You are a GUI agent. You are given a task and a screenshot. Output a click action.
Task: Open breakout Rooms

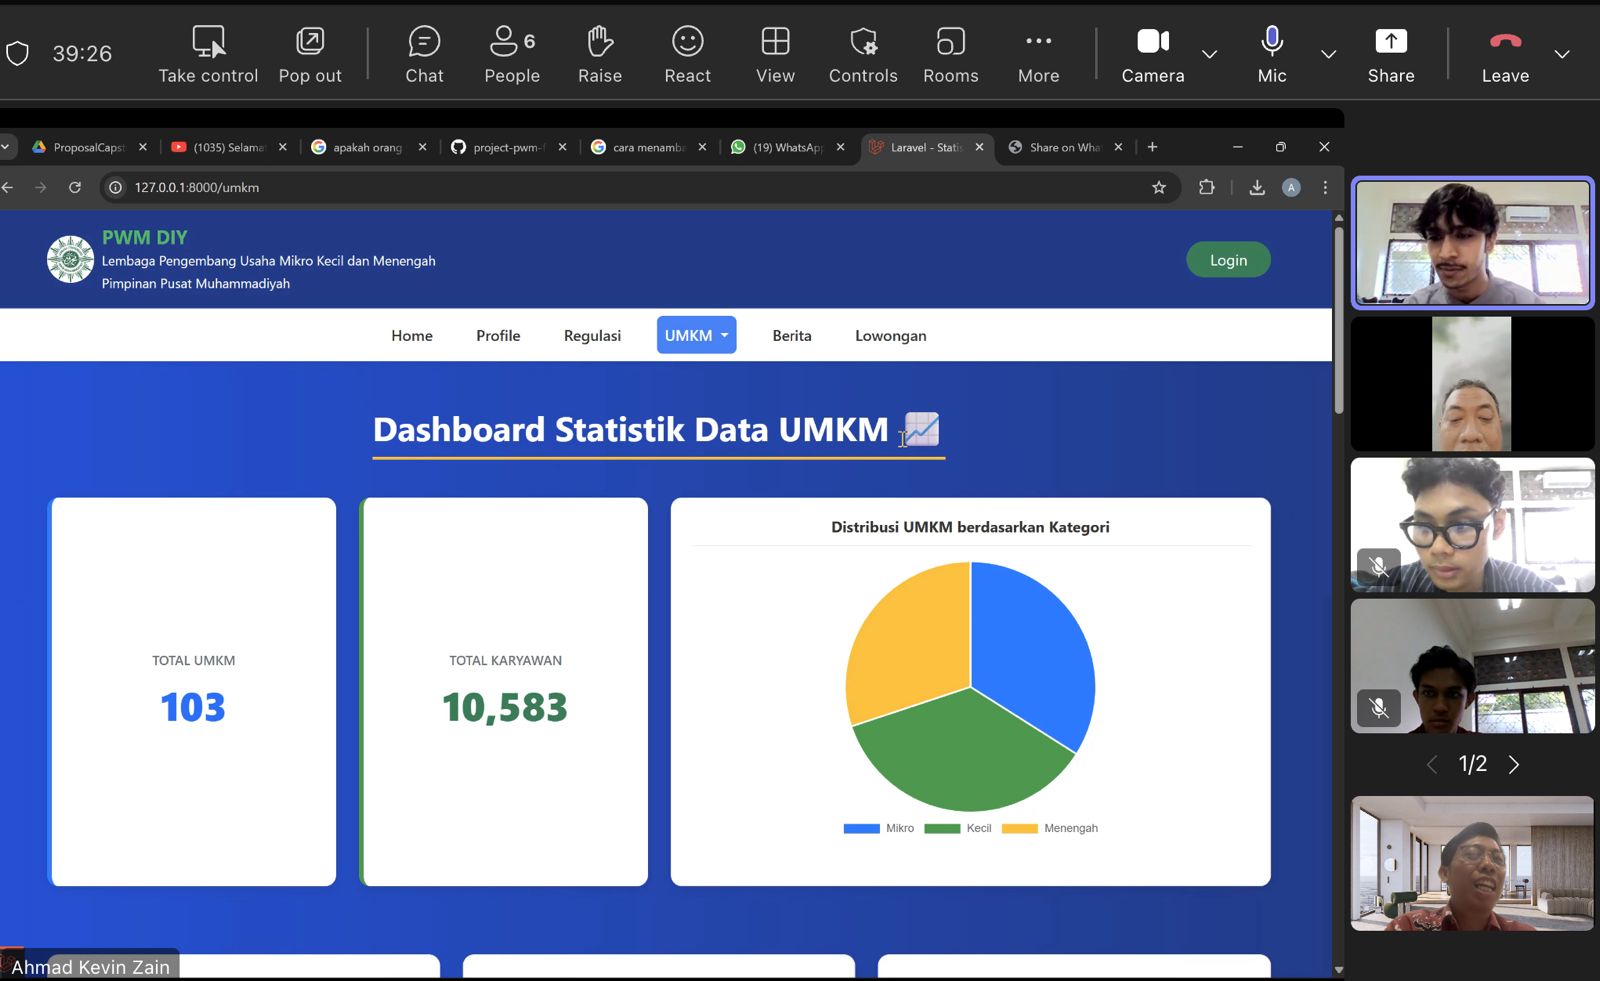click(950, 54)
